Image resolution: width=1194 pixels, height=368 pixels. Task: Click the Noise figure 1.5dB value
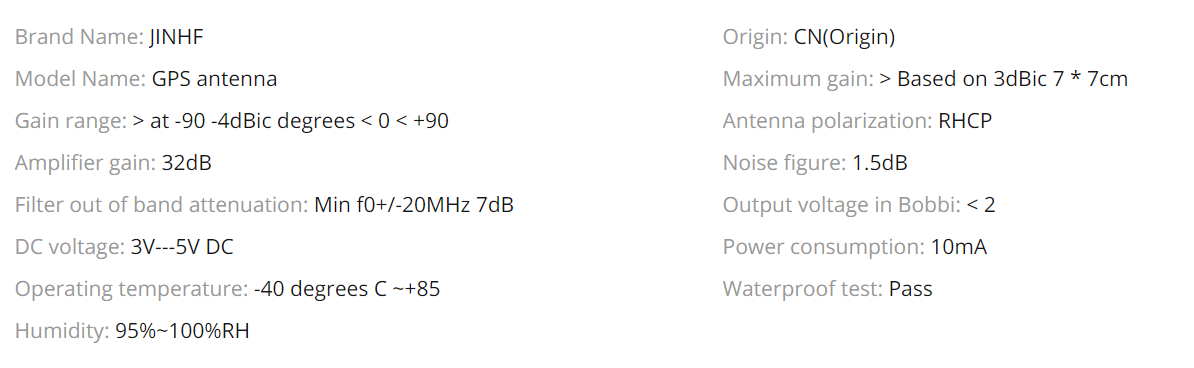coord(880,162)
